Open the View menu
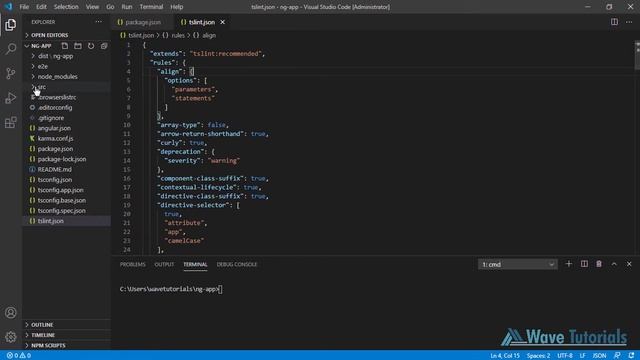640x360 pixels. (x=92, y=7)
